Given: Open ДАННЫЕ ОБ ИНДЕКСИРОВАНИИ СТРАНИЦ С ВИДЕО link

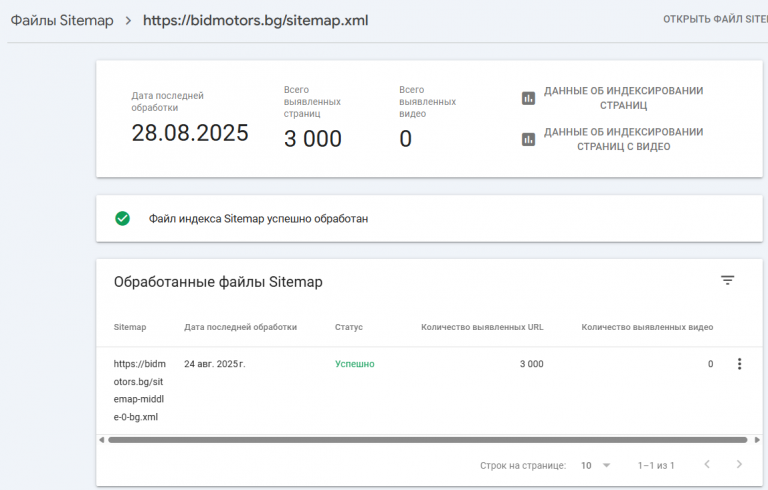Looking at the screenshot, I should coord(623,139).
